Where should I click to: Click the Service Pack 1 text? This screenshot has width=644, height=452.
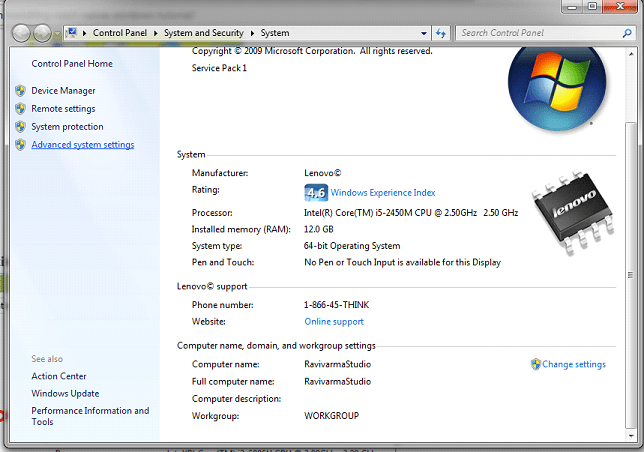219,68
